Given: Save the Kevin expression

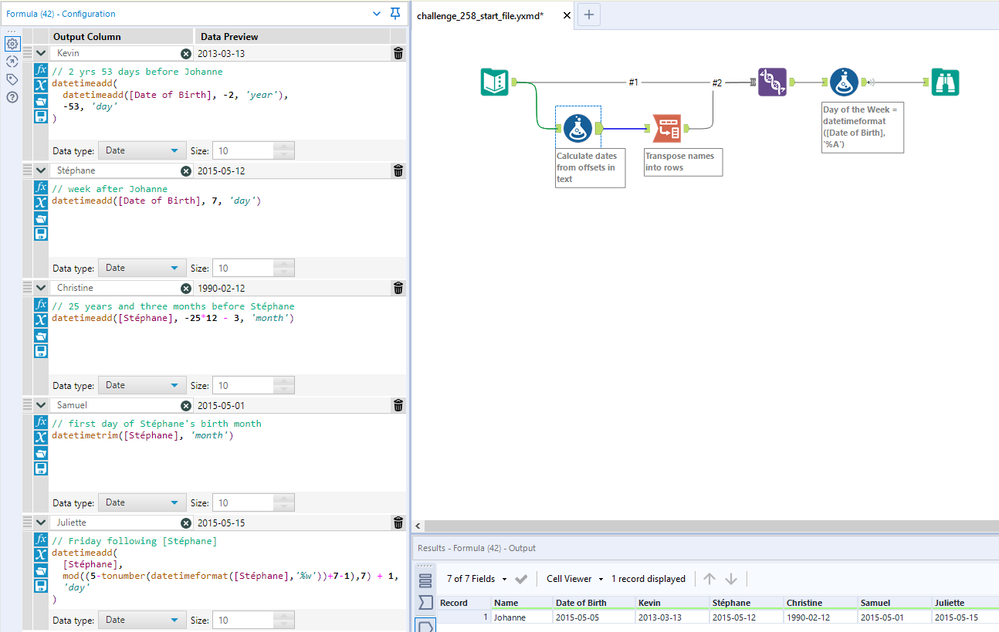Looking at the screenshot, I should point(41,116).
